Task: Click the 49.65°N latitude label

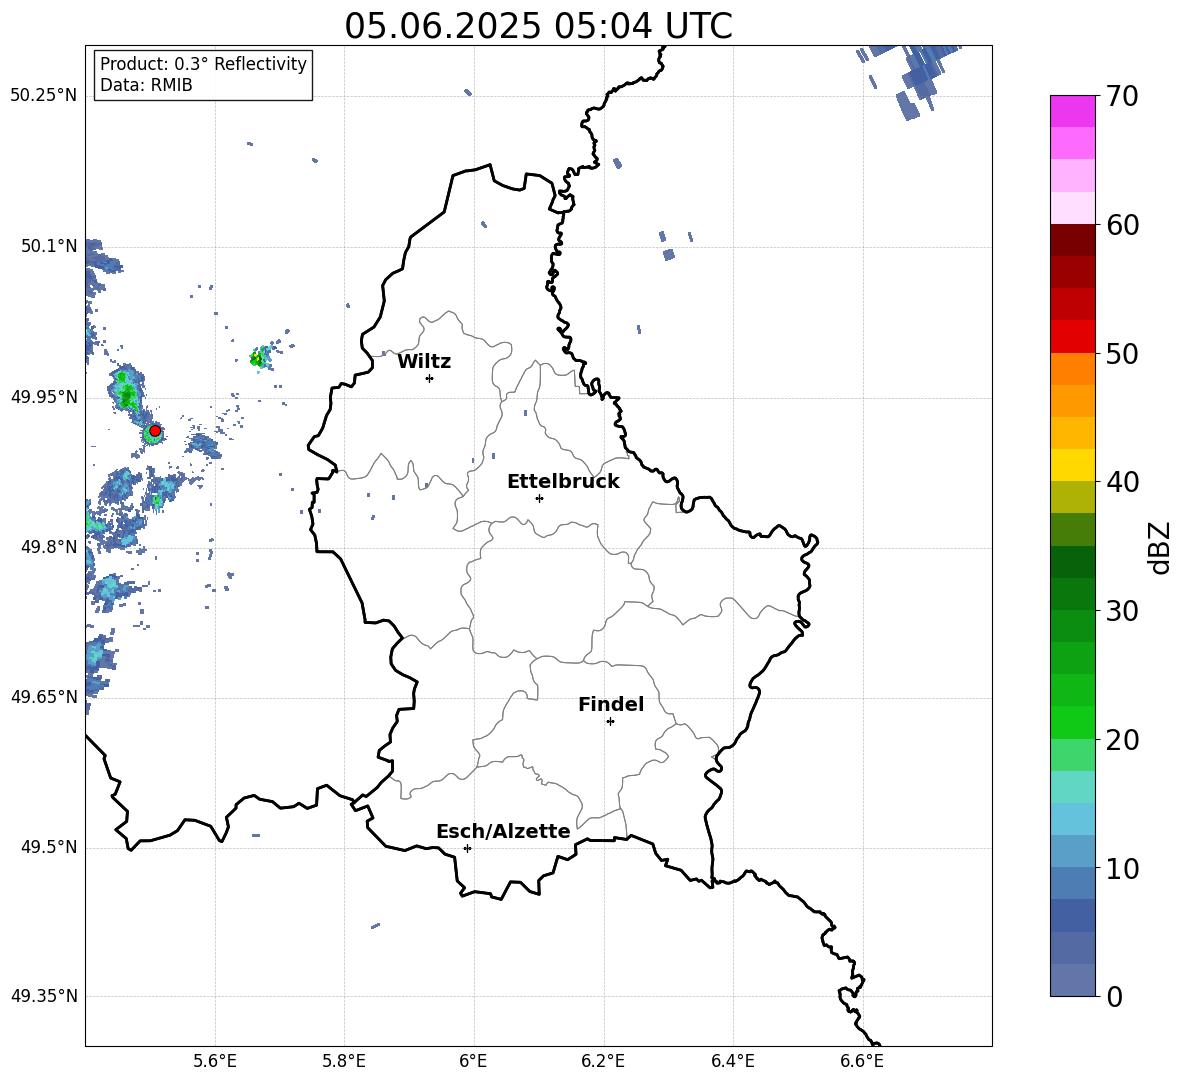Action: [44, 696]
